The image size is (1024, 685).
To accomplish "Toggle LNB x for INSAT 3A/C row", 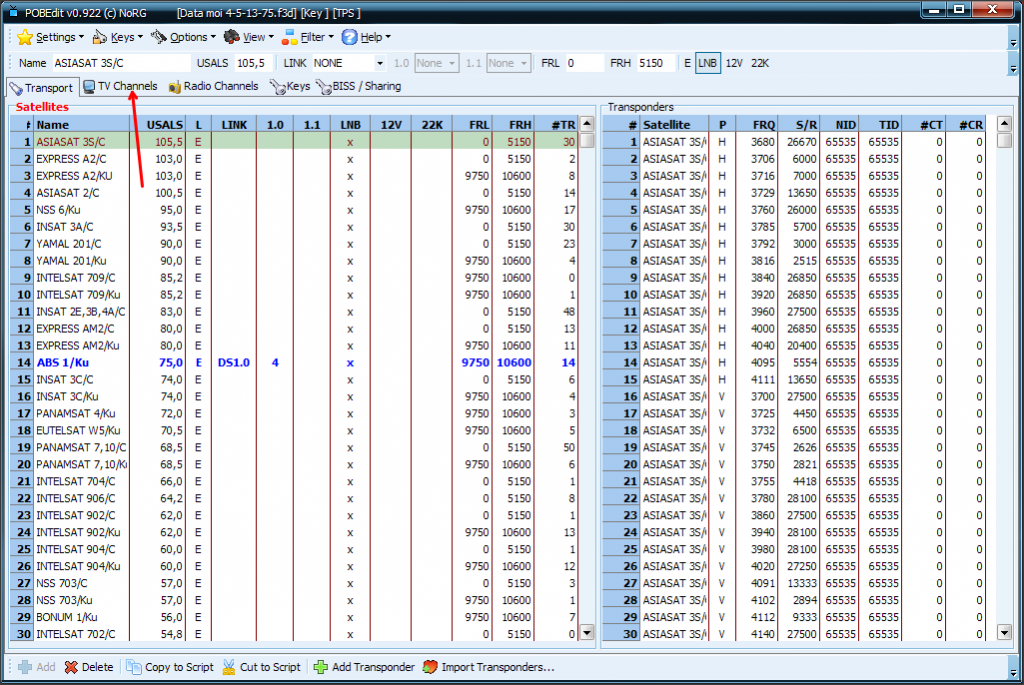I will pyautogui.click(x=350, y=227).
